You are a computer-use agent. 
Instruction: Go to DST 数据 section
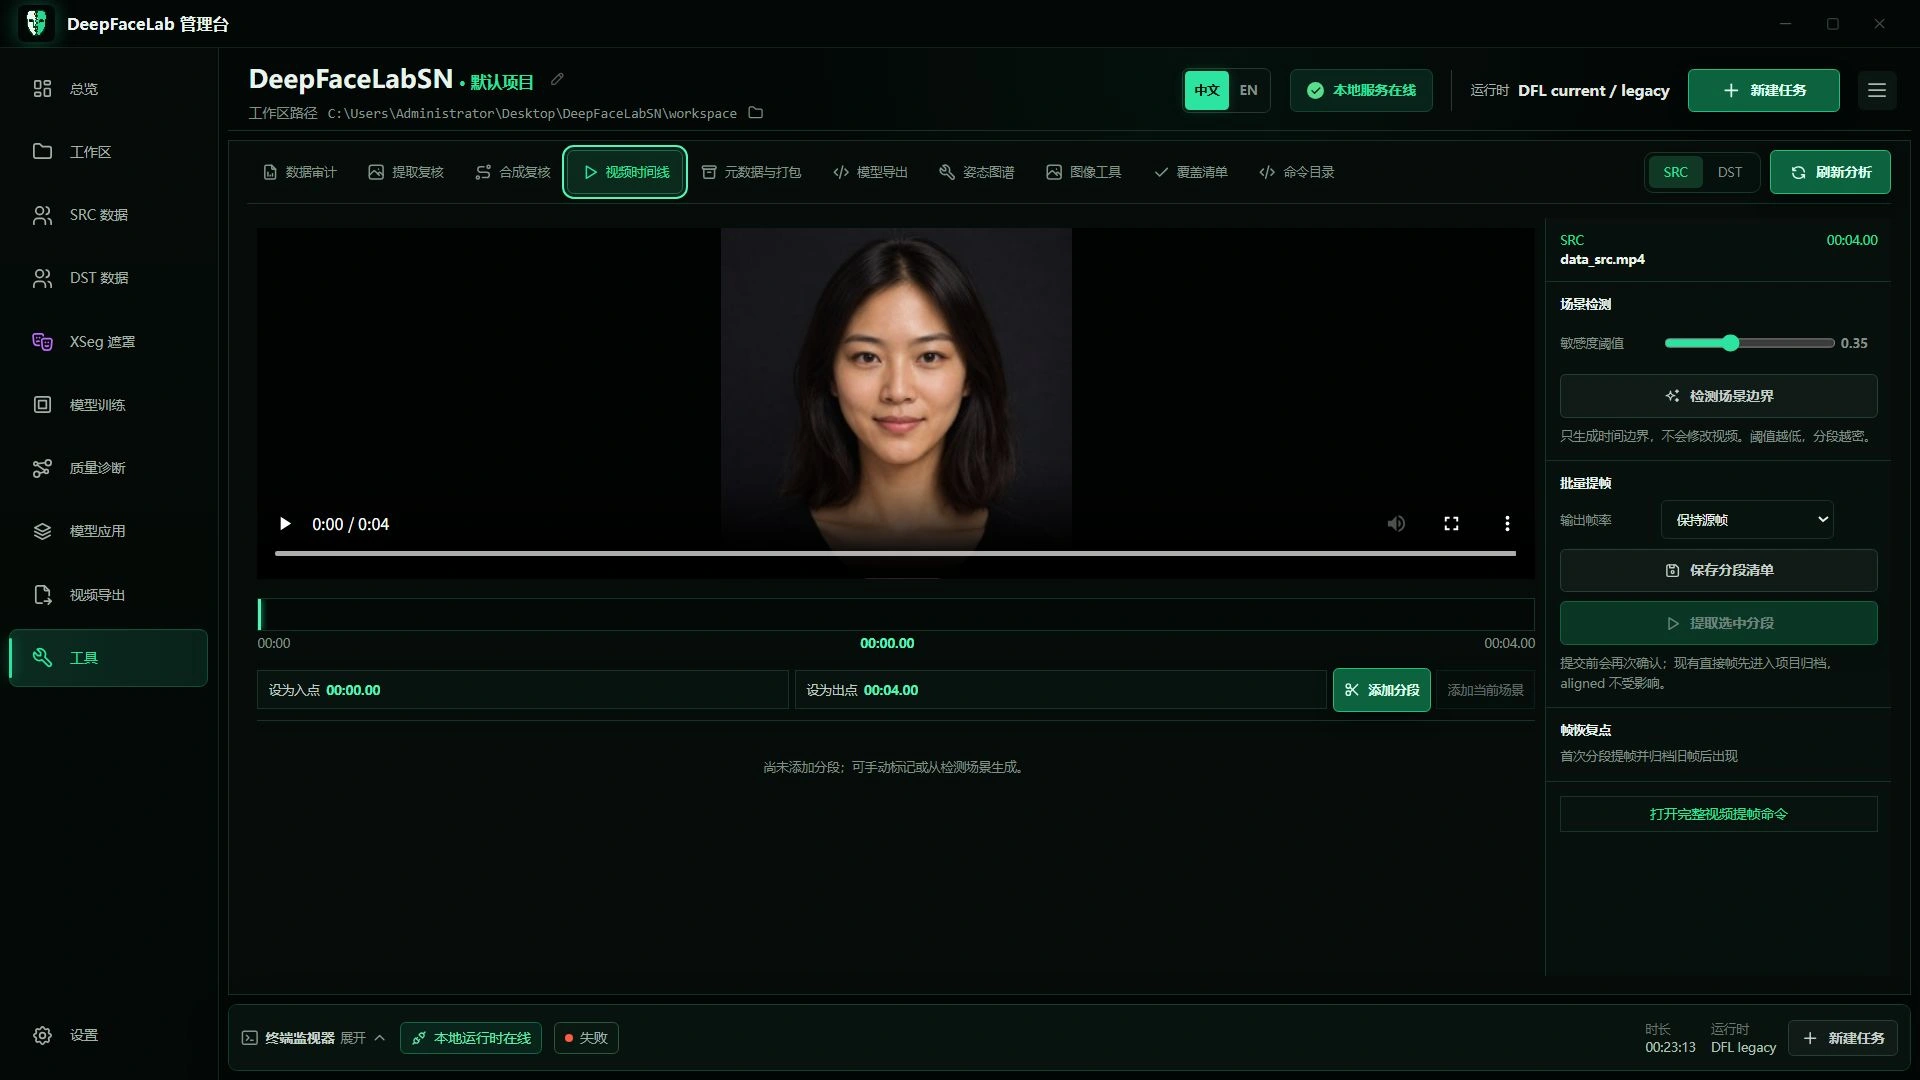click(108, 278)
